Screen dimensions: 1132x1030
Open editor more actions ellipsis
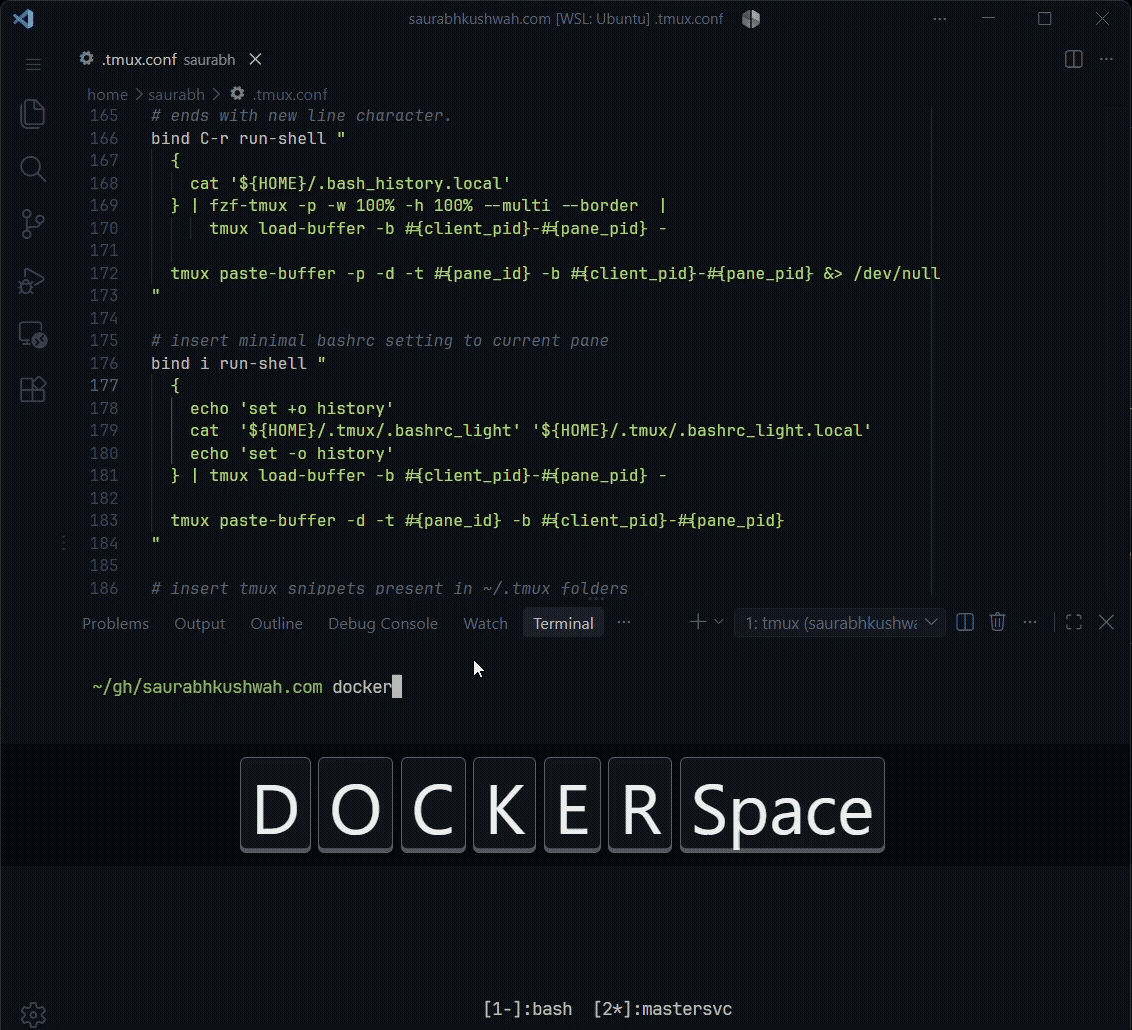(1106, 59)
